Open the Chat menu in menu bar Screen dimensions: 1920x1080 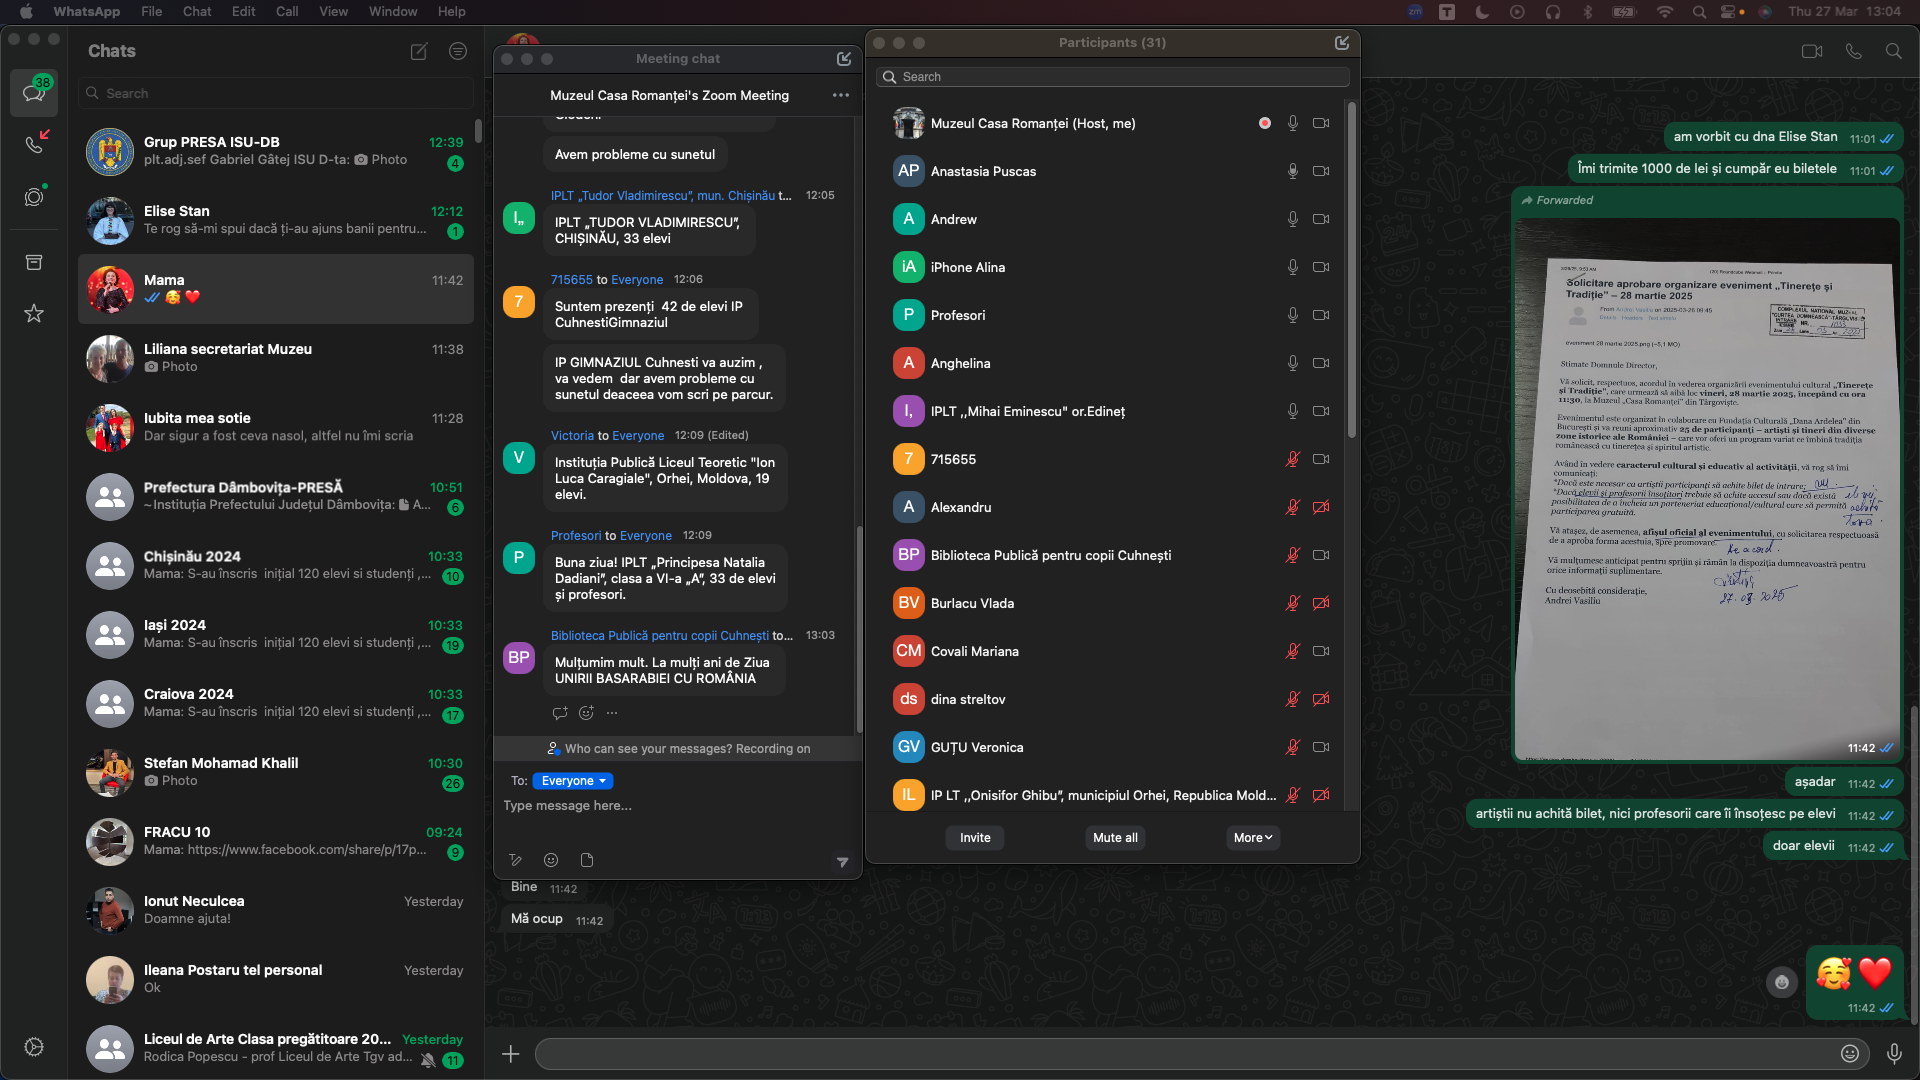tap(197, 11)
